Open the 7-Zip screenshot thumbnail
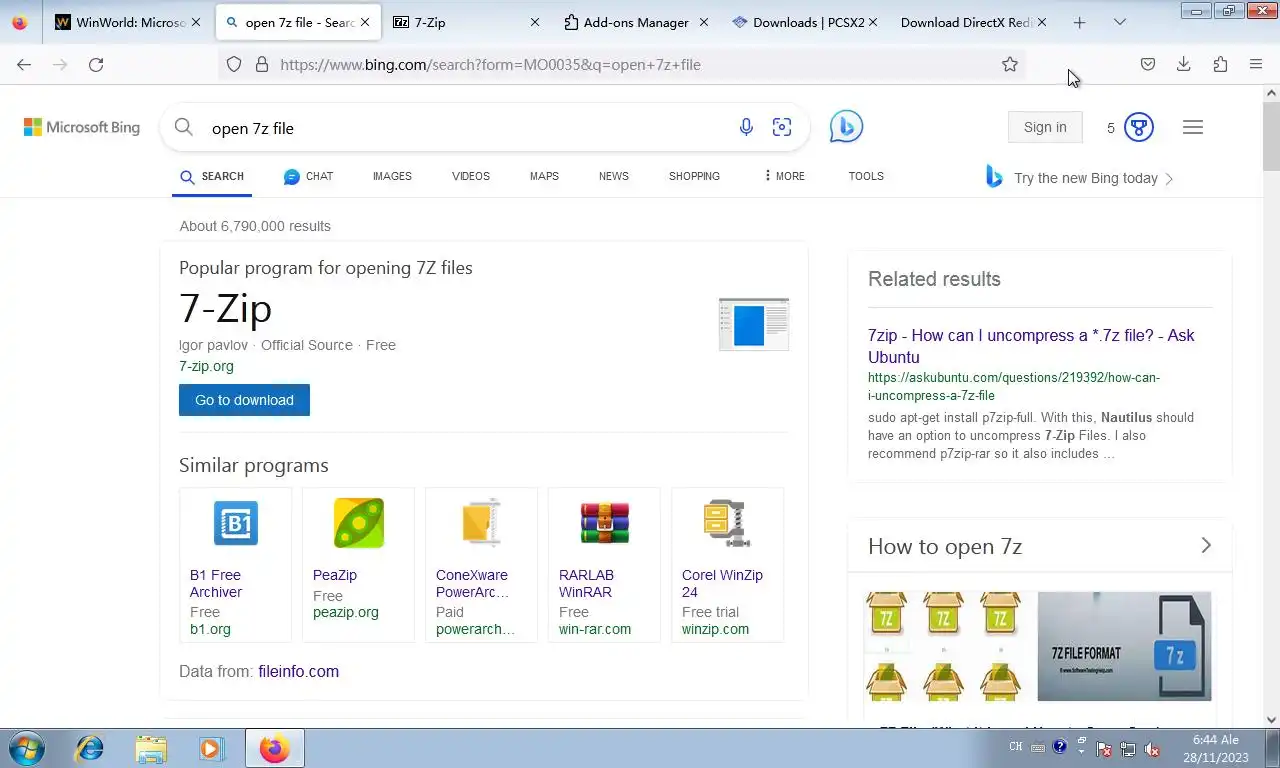Viewport: 1280px width, 768px height. 754,324
